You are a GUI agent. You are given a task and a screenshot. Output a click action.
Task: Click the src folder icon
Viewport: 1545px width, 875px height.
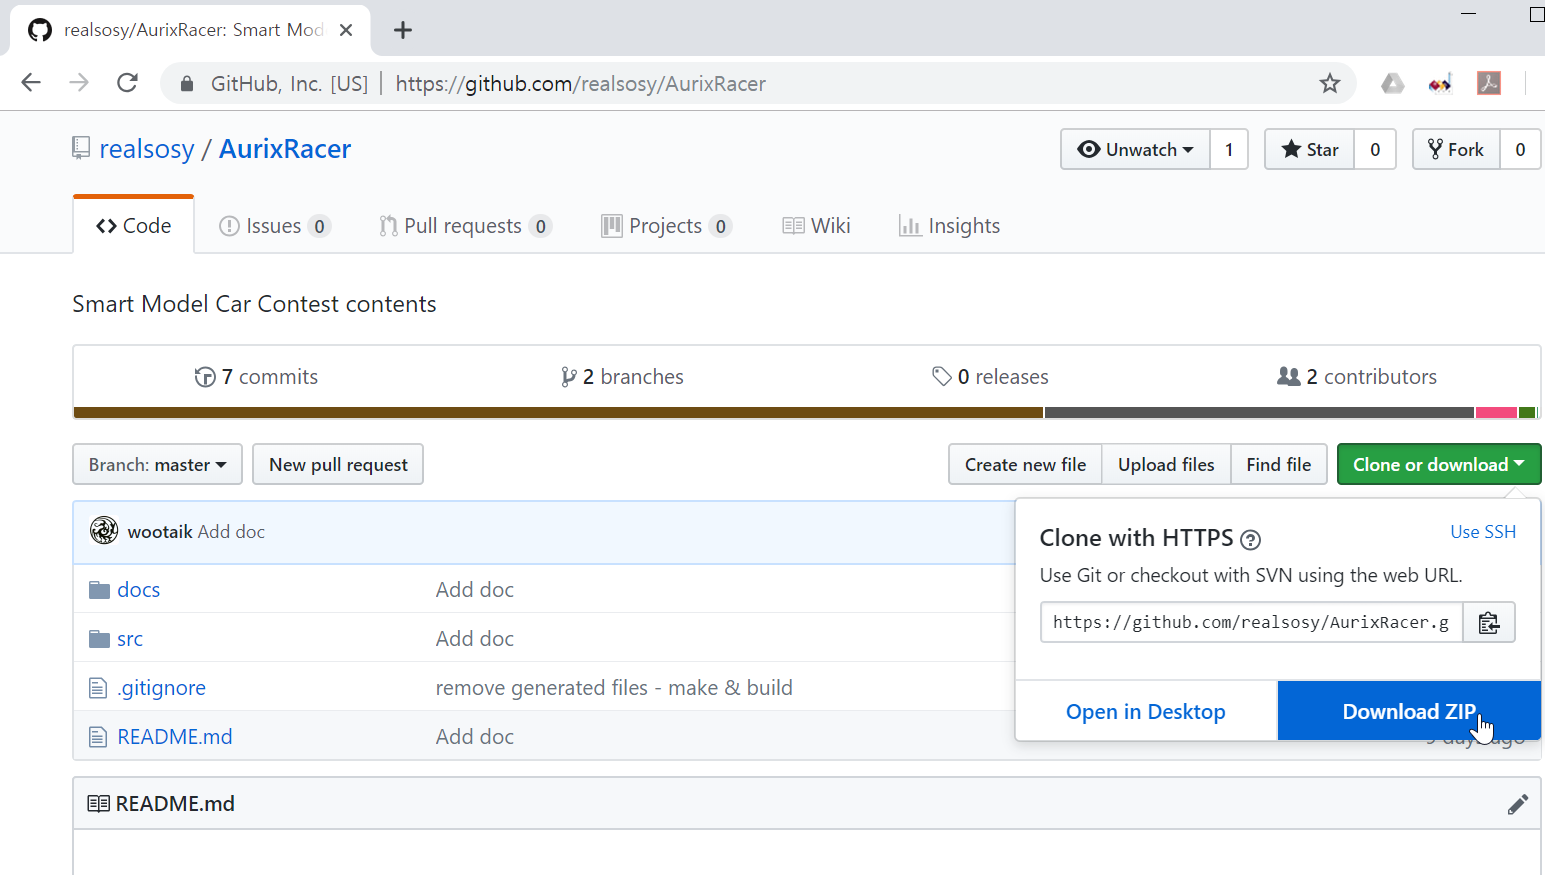coord(99,639)
